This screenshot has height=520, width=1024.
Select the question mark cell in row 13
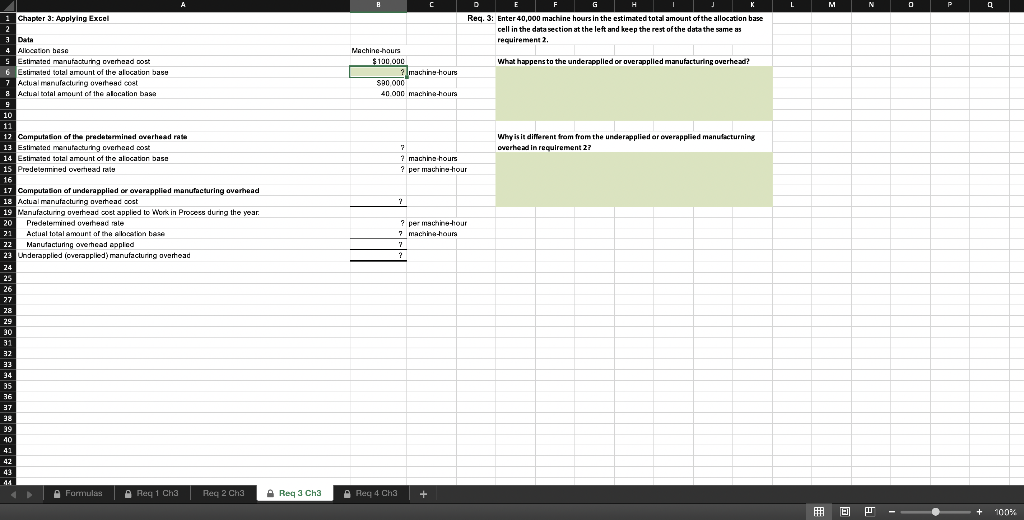(378, 148)
